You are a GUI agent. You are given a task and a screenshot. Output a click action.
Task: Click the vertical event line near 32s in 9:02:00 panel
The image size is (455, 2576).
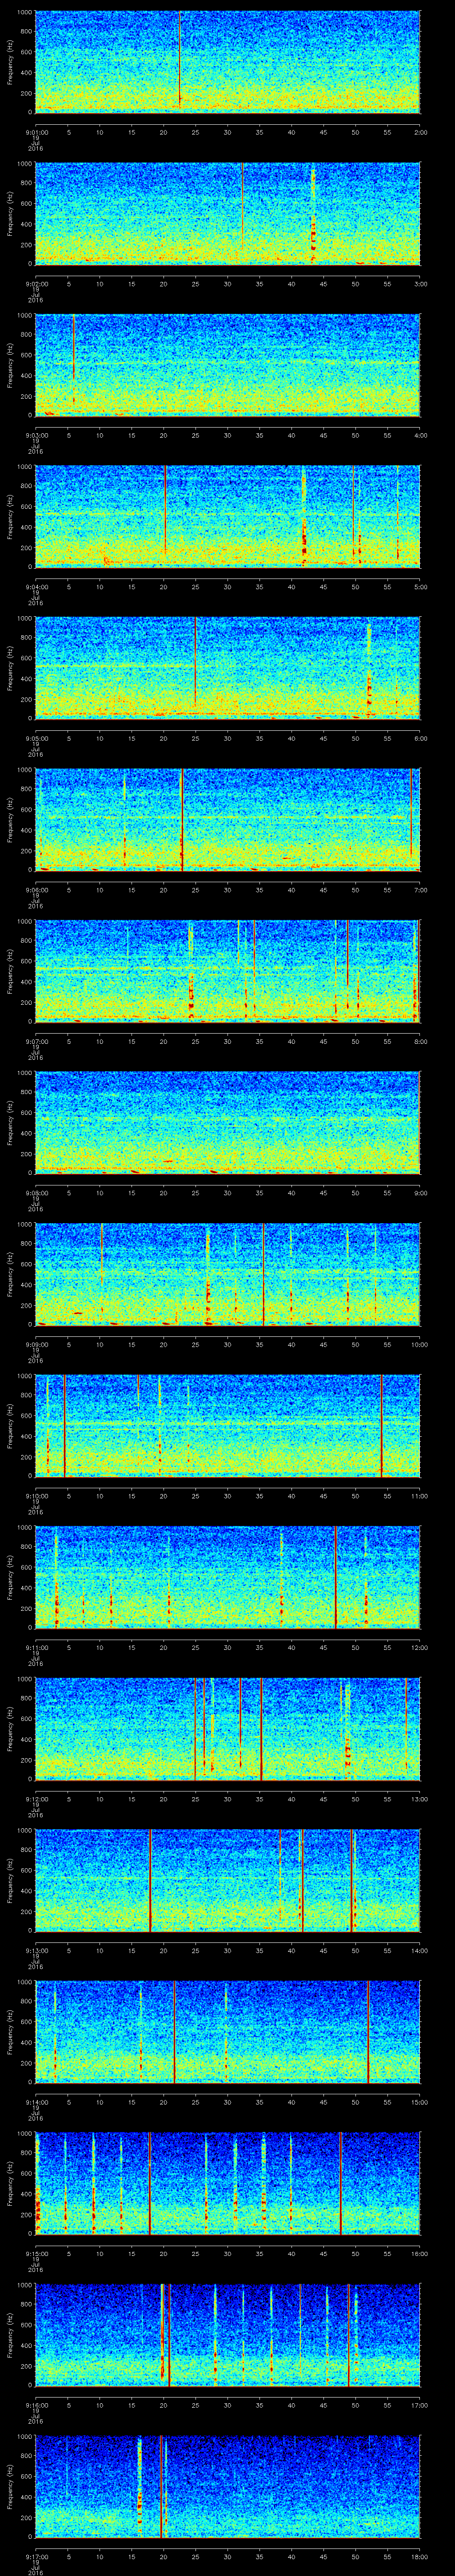pos(242,205)
